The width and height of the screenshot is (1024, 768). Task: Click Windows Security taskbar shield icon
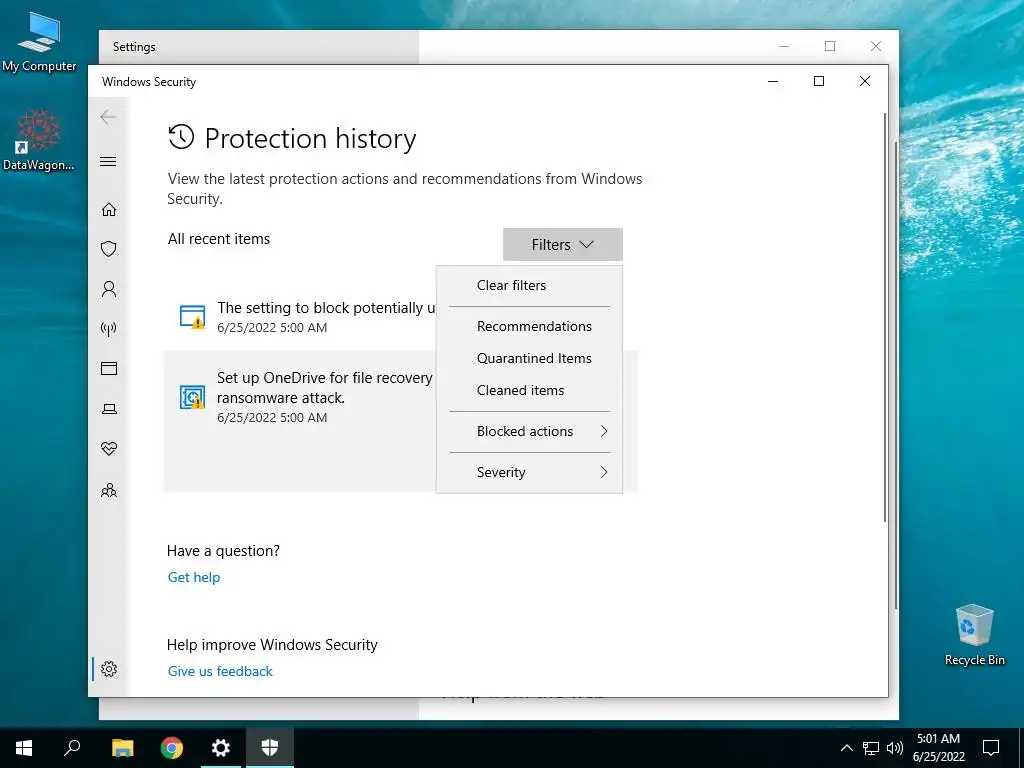tap(270, 748)
